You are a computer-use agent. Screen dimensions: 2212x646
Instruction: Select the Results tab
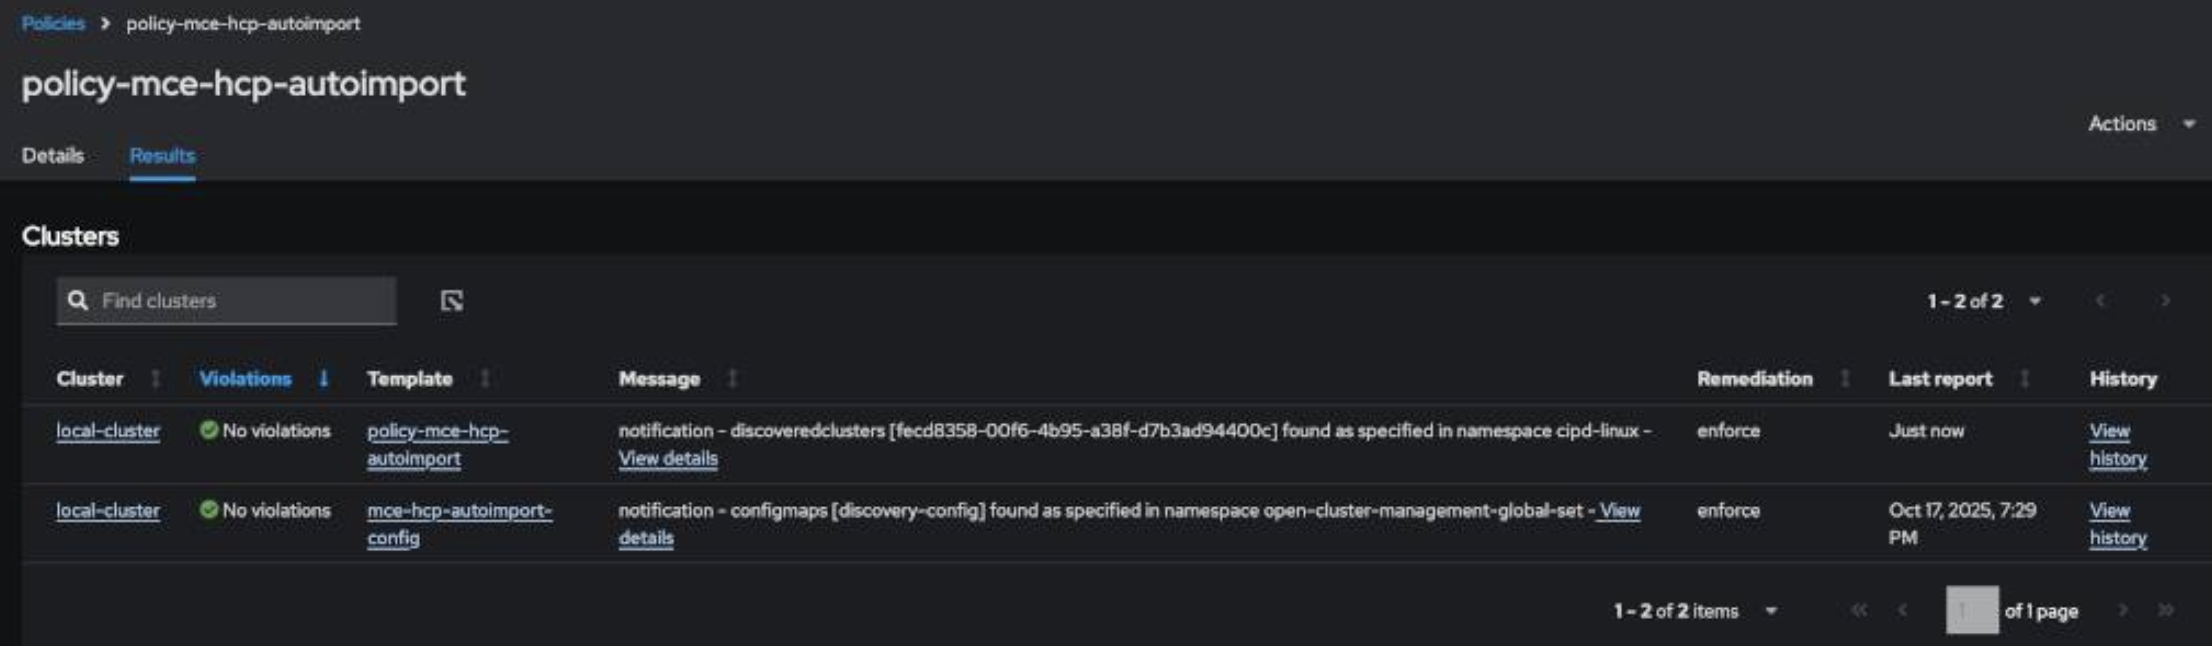tap(162, 156)
